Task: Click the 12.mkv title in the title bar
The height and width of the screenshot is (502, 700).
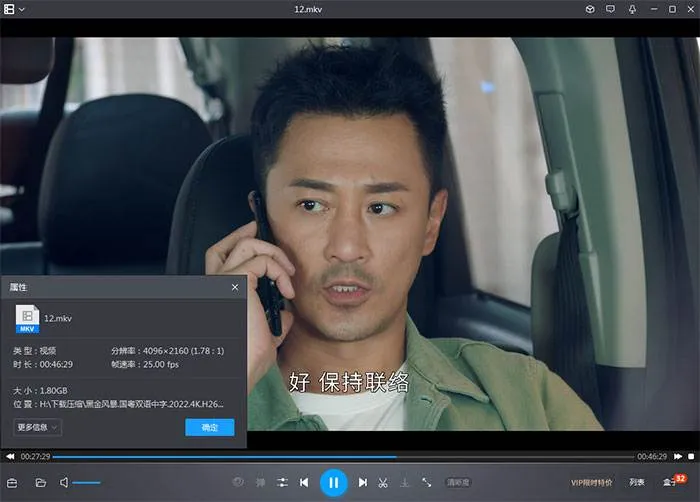Action: 308,9
